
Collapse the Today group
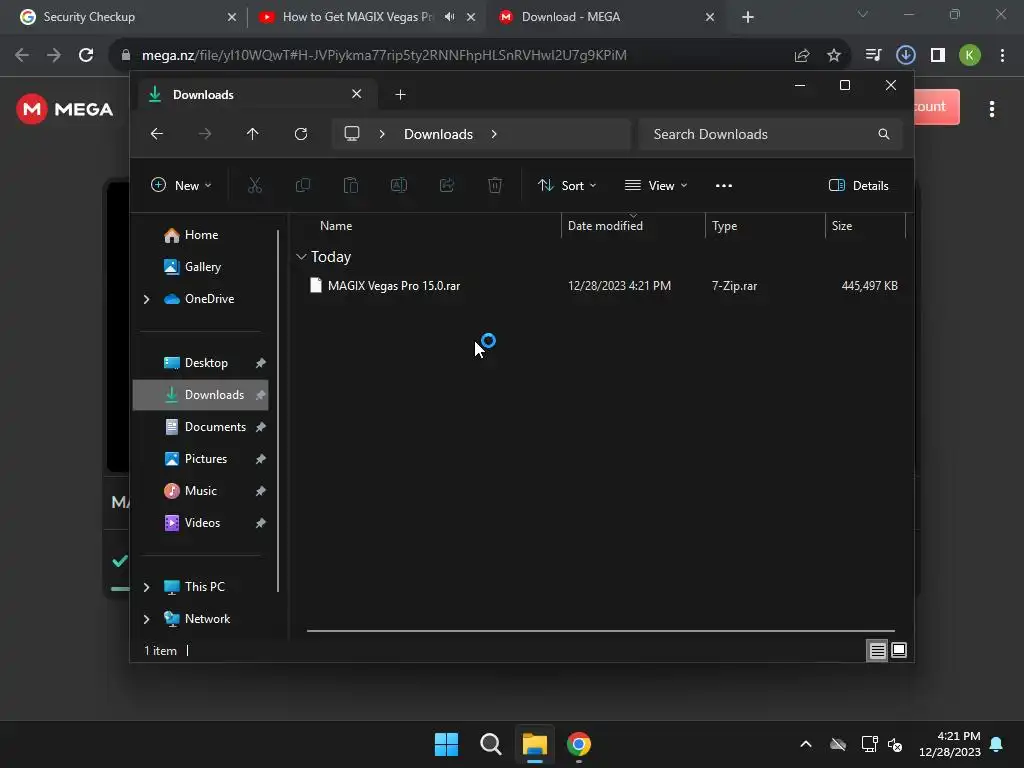click(301, 257)
